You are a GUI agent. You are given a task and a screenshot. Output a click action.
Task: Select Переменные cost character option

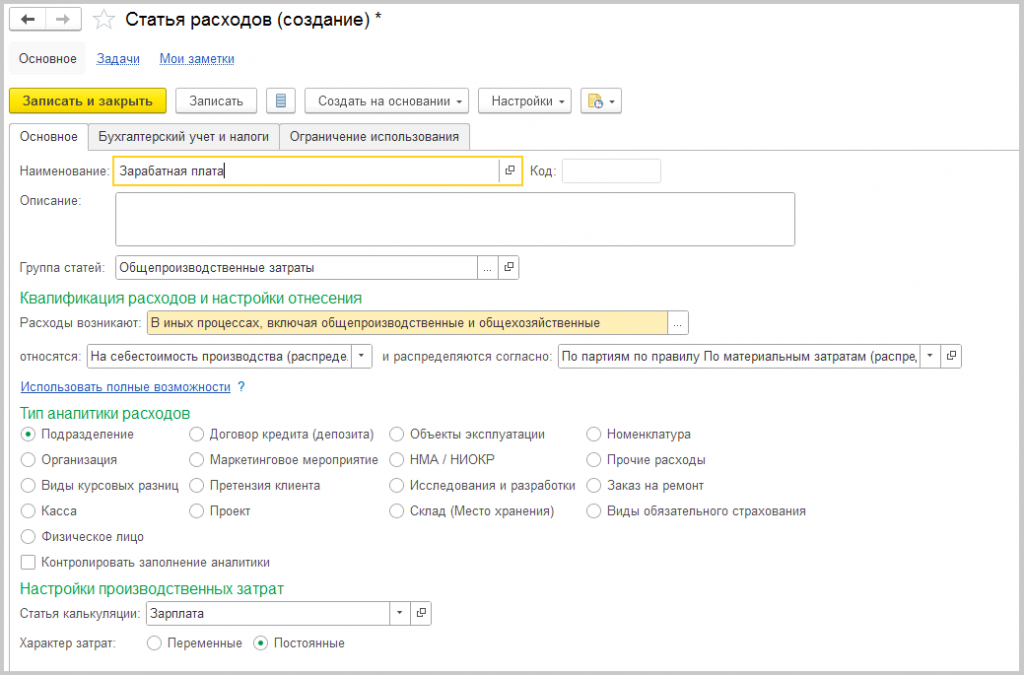pyautogui.click(x=154, y=643)
